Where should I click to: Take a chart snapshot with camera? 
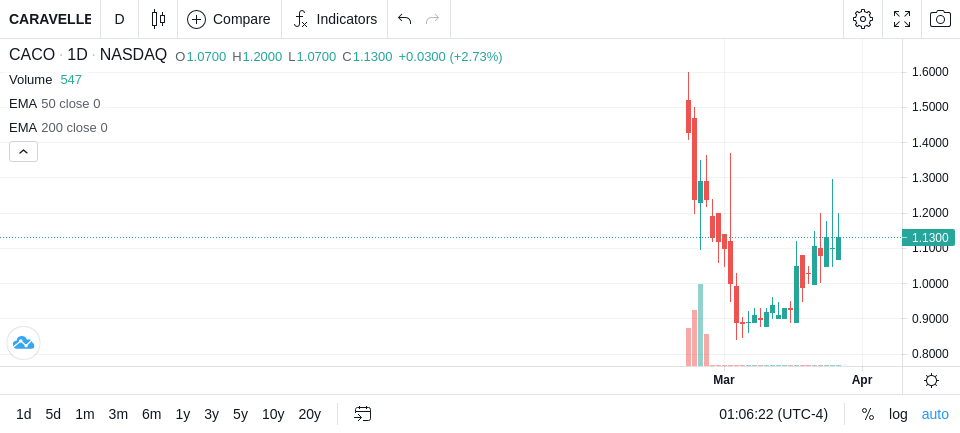(x=940, y=19)
